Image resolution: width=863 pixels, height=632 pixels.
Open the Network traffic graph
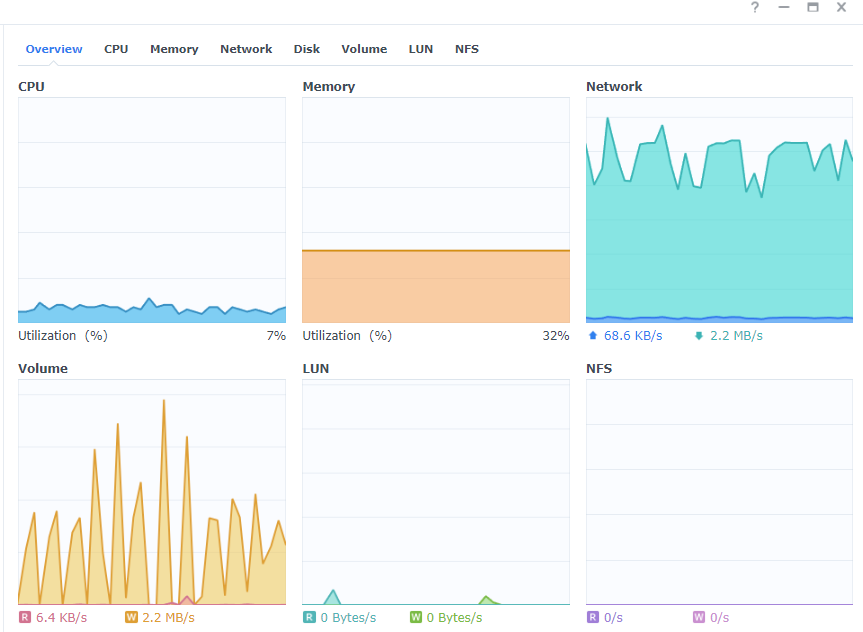[719, 210]
